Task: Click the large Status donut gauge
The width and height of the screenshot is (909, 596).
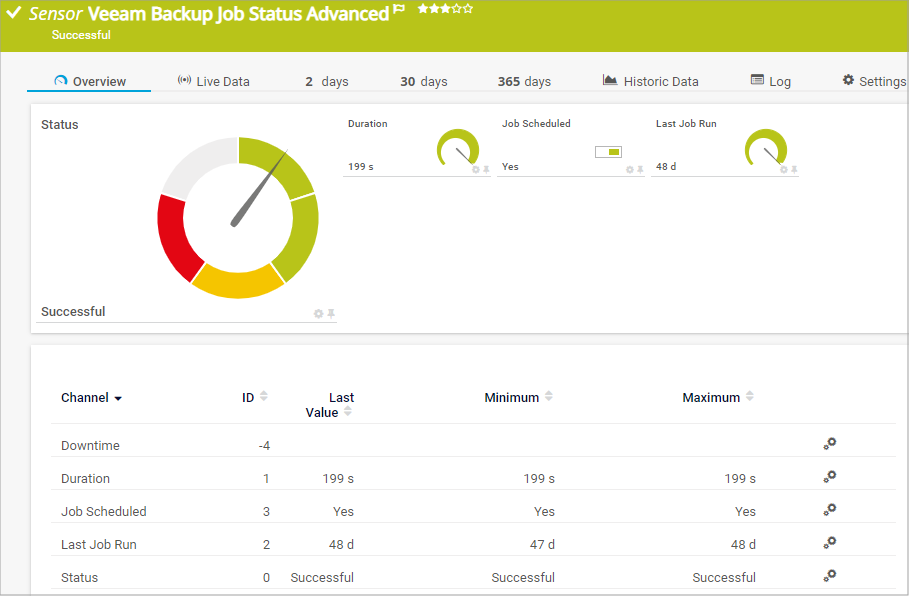Action: (x=238, y=218)
